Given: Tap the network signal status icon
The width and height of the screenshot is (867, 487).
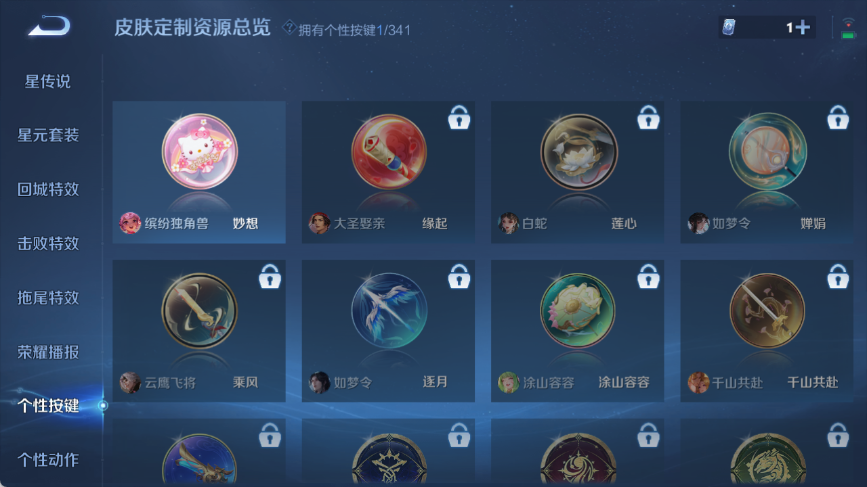Looking at the screenshot, I should [848, 28].
